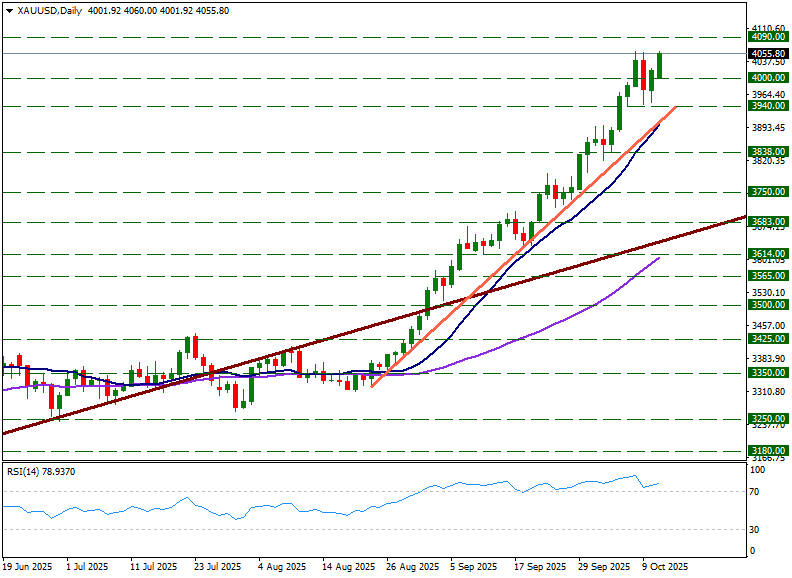Select the 4000.00 horizontal level label
This screenshot has width=792, height=578.
[x=767, y=77]
